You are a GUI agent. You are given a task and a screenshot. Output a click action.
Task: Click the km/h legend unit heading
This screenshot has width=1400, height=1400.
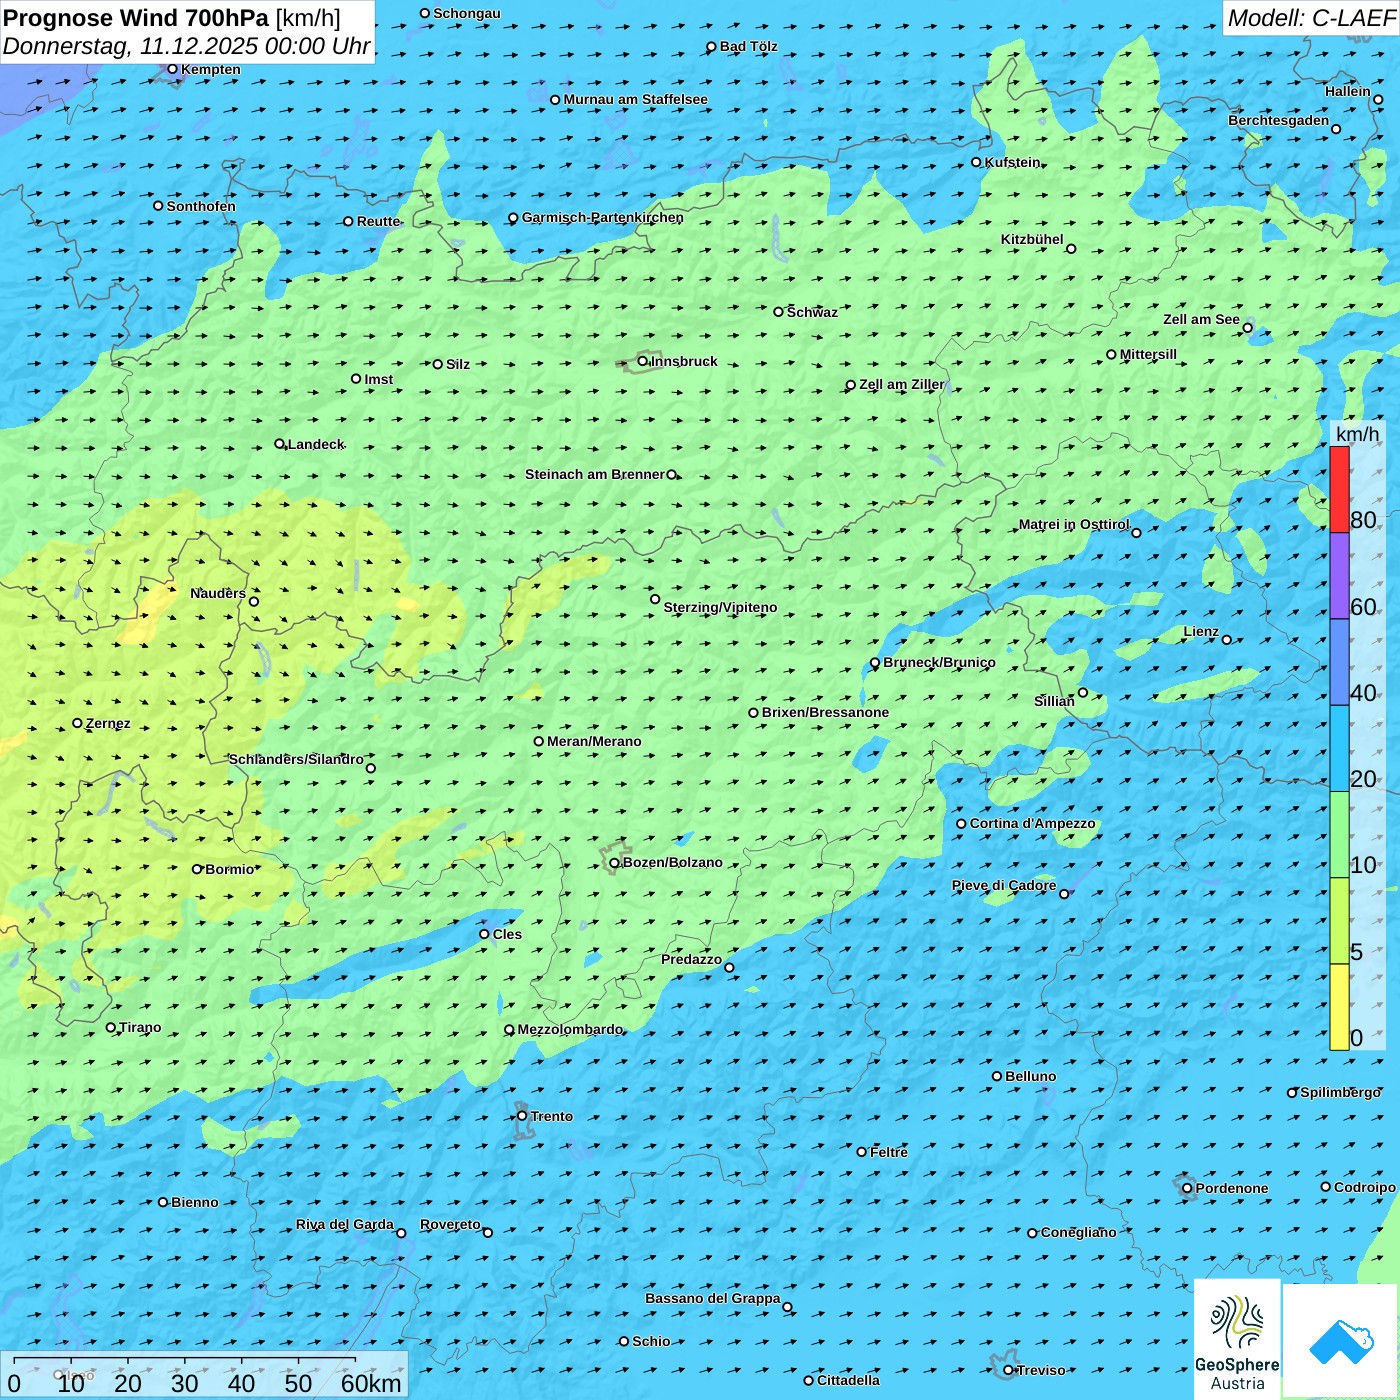point(1357,434)
